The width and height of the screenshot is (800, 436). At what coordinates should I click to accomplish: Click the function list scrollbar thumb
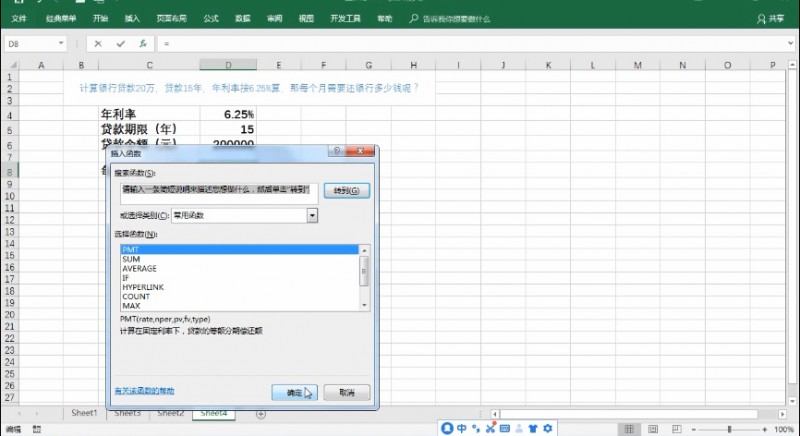click(x=364, y=271)
